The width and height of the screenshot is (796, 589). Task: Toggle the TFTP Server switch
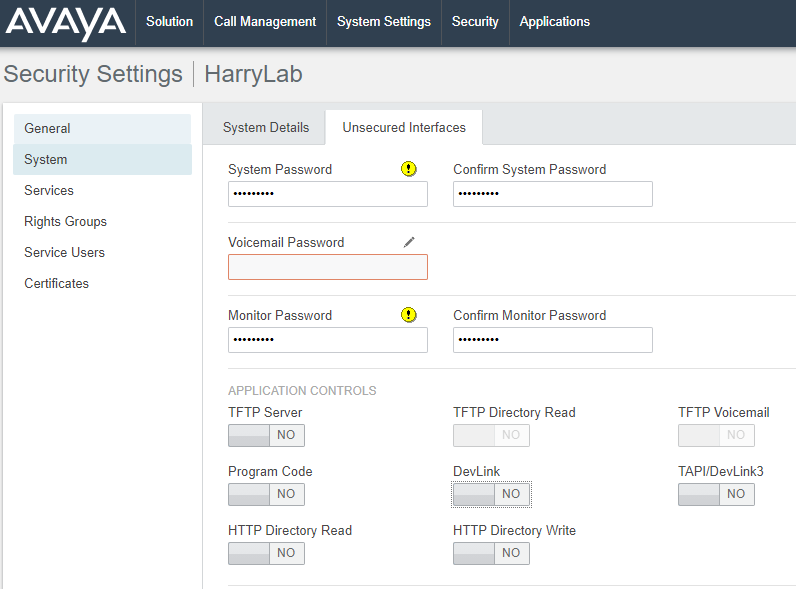coord(267,435)
